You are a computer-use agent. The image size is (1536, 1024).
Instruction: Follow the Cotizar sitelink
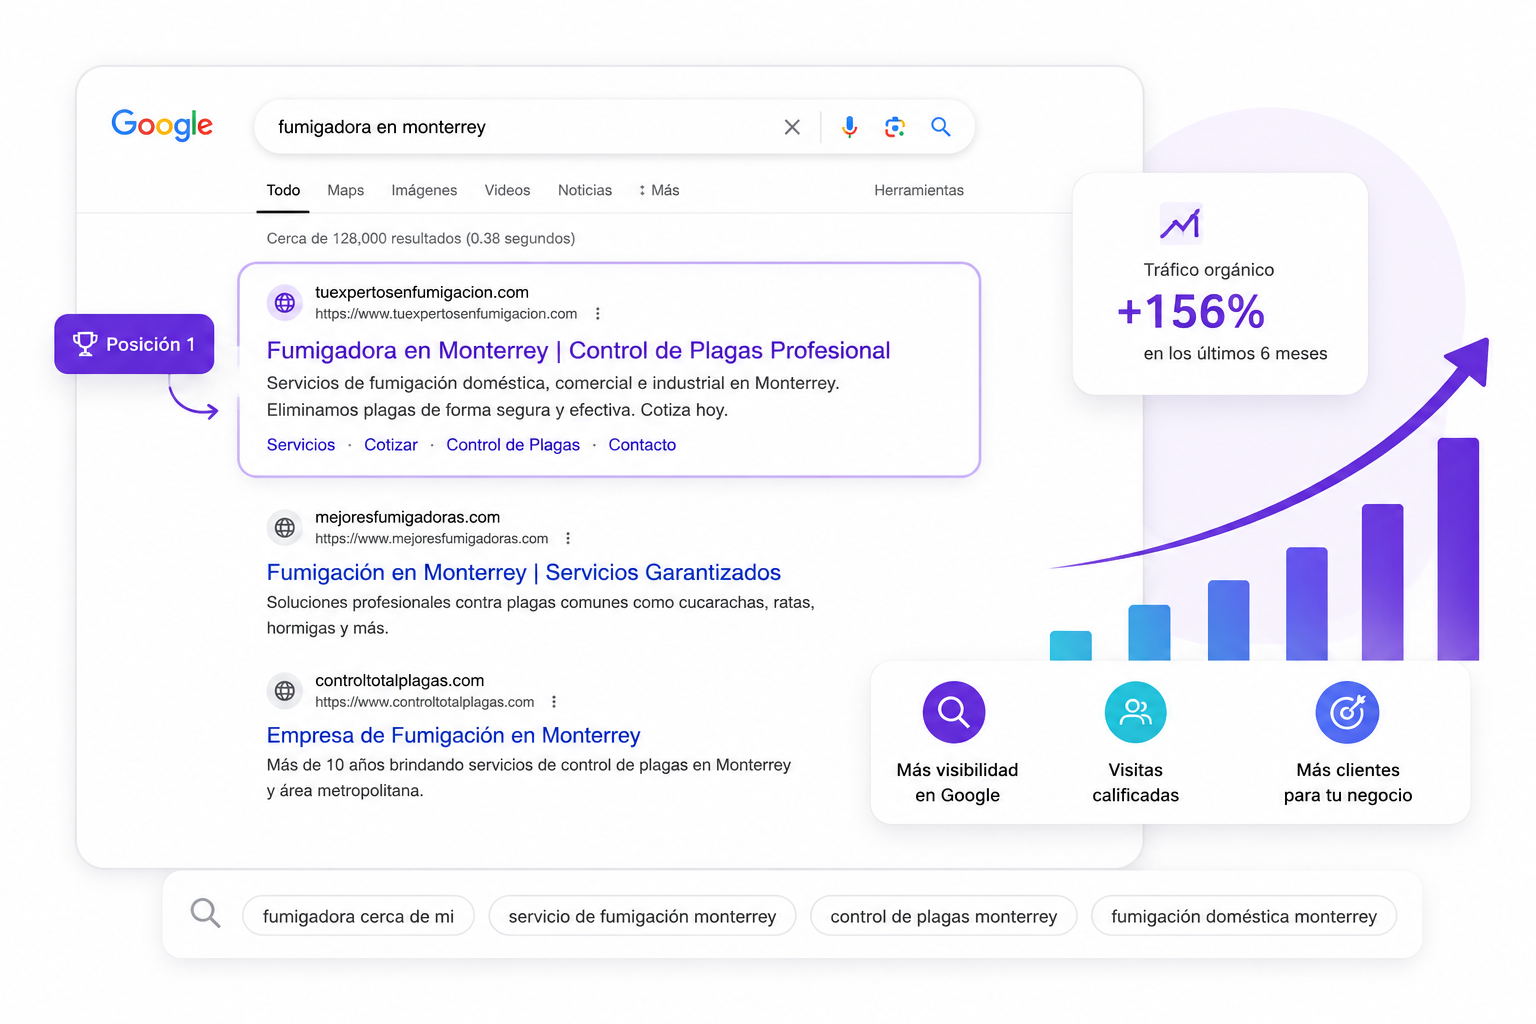click(391, 445)
